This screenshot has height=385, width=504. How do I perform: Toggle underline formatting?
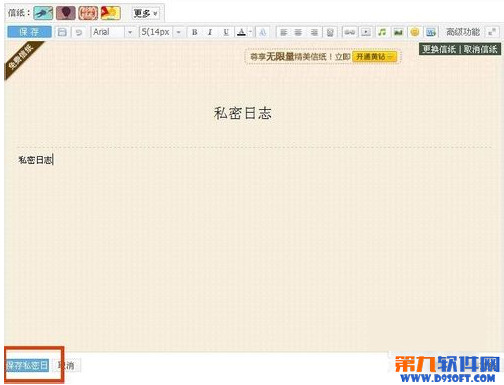pyautogui.click(x=226, y=32)
